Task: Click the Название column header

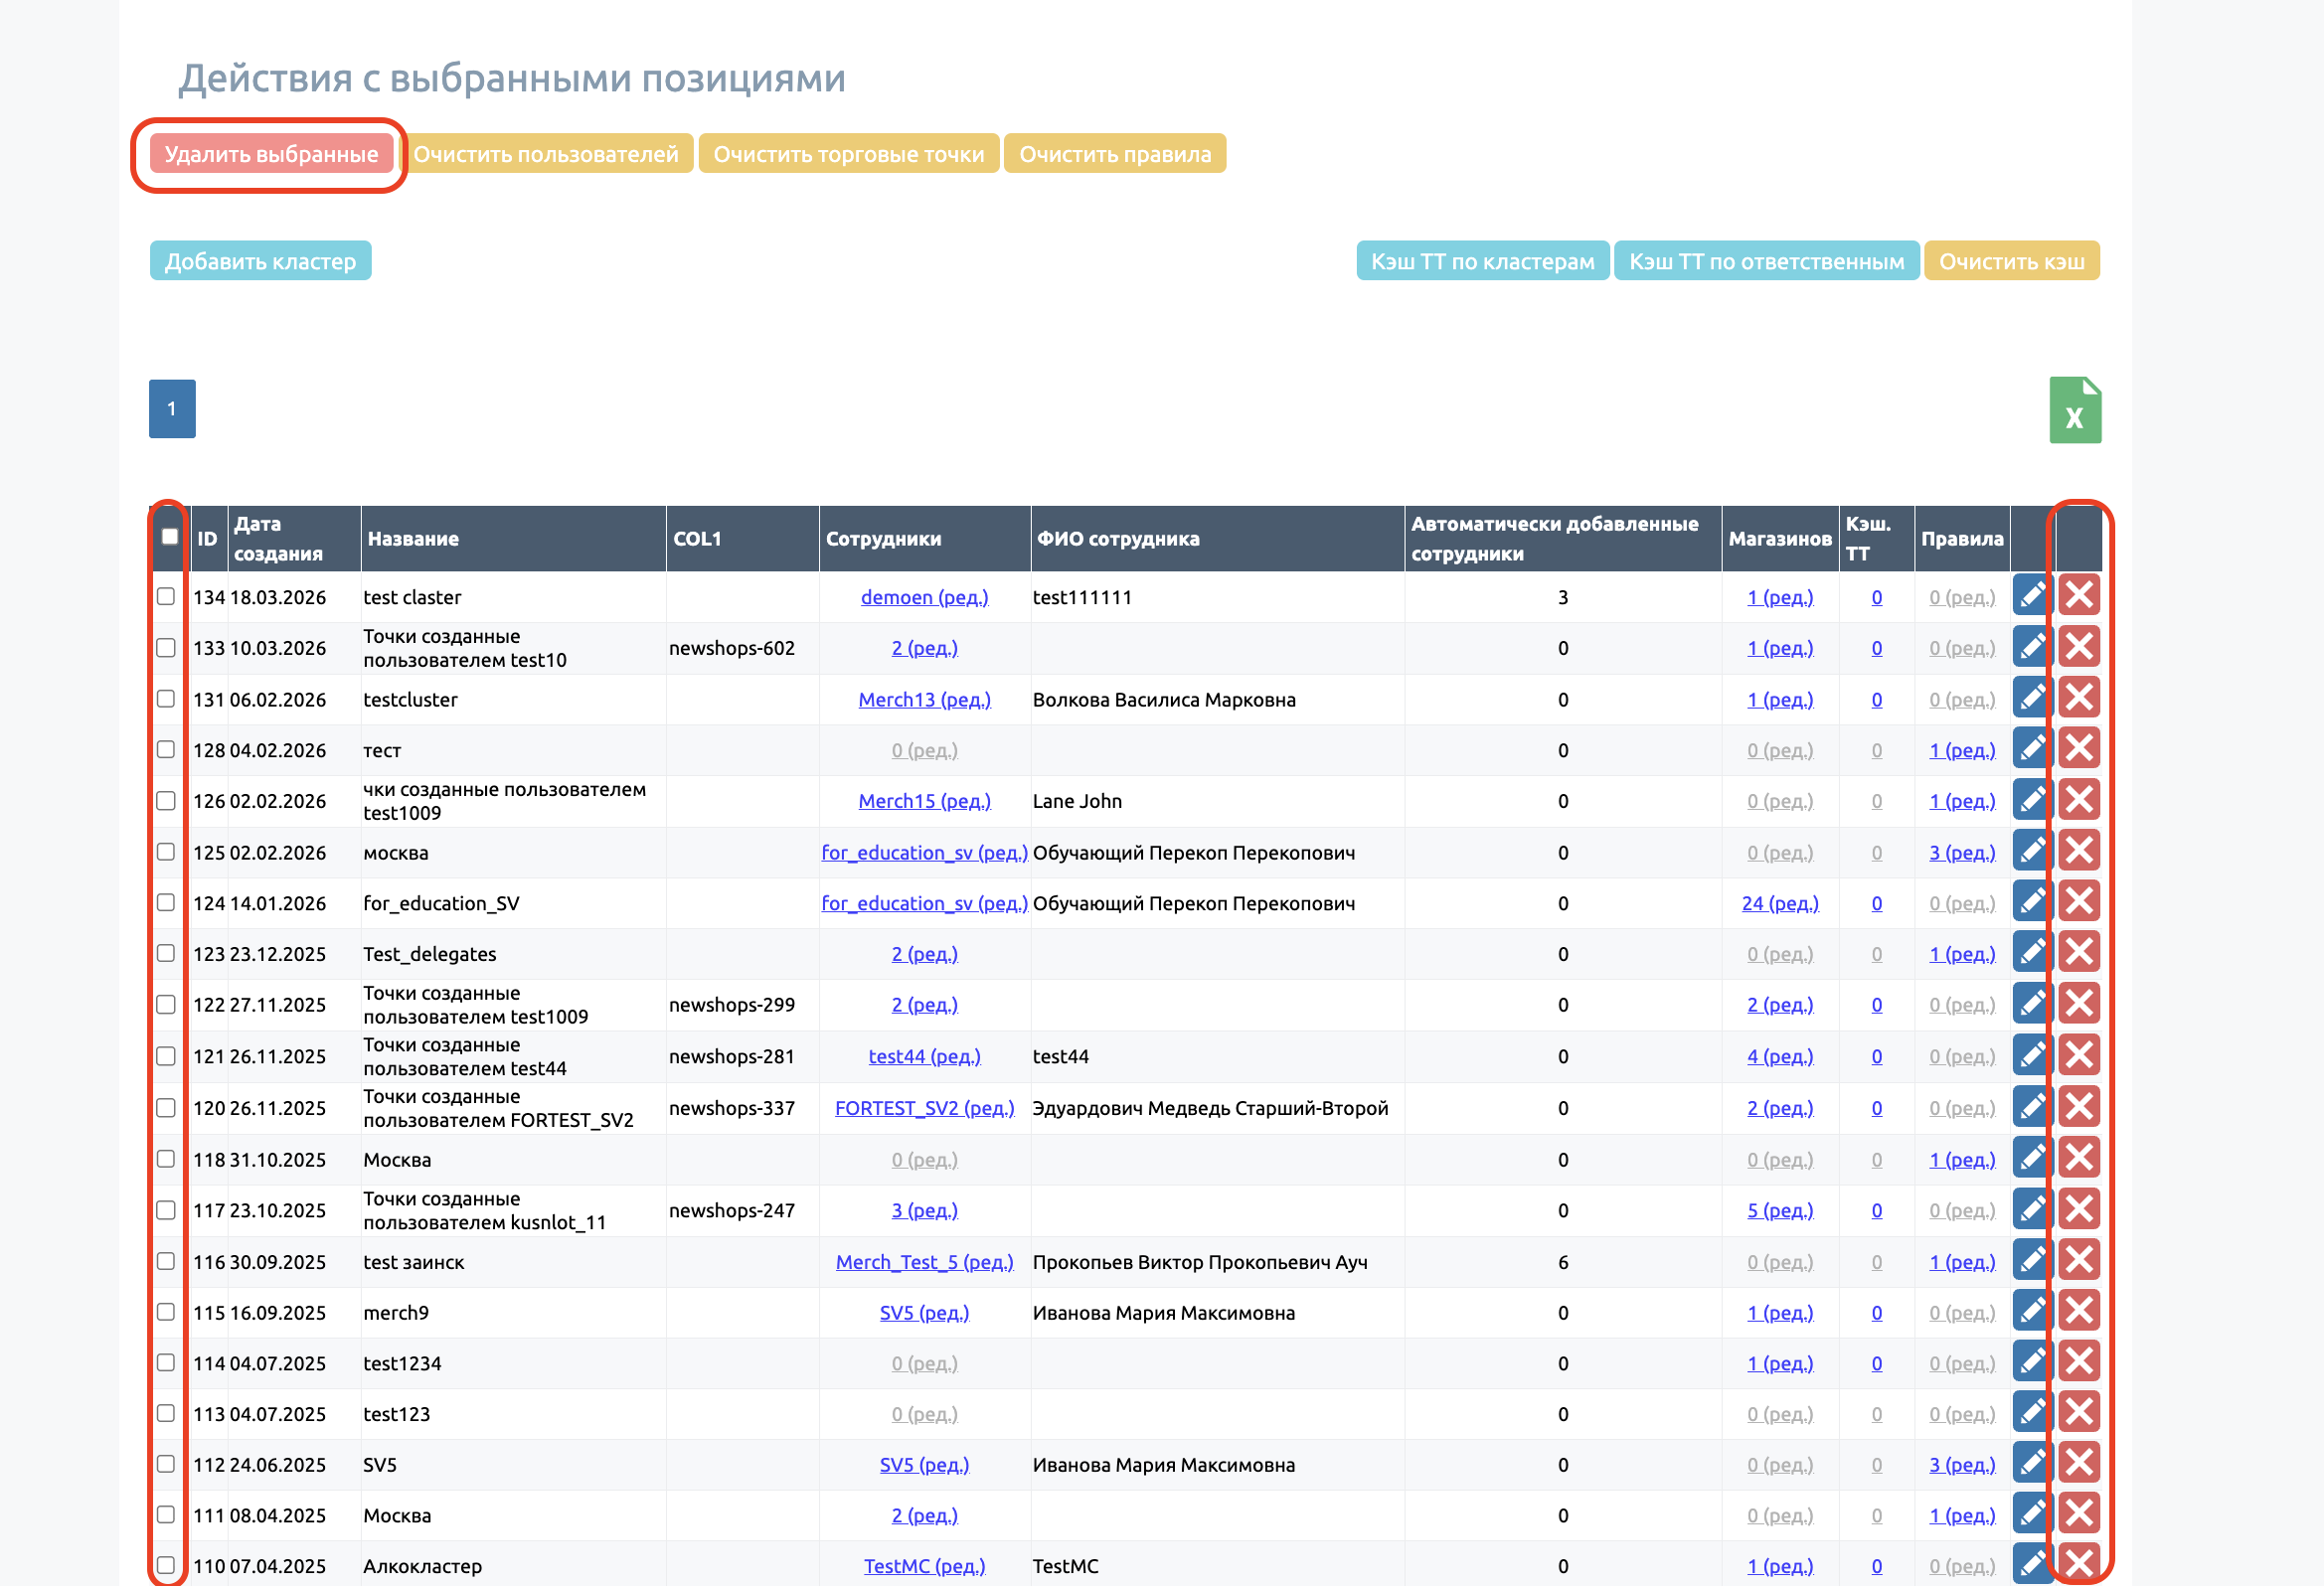Action: 413,539
